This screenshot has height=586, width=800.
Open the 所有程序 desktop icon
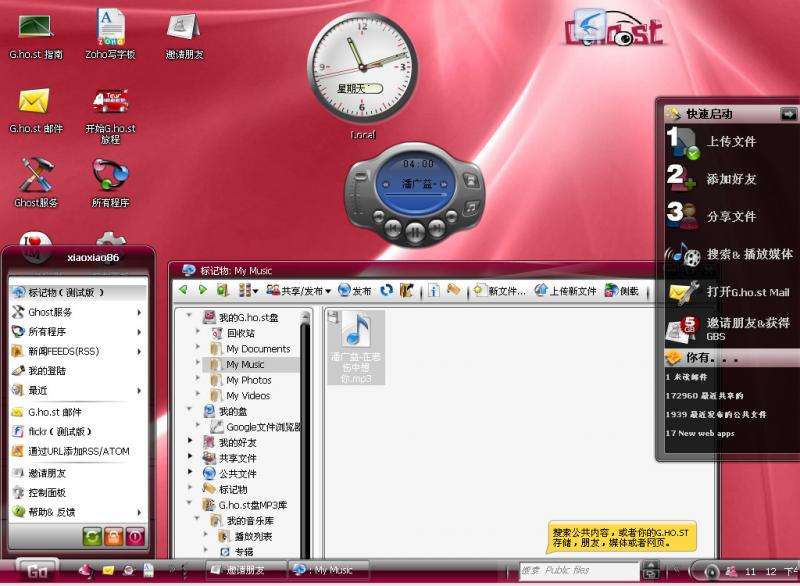110,183
